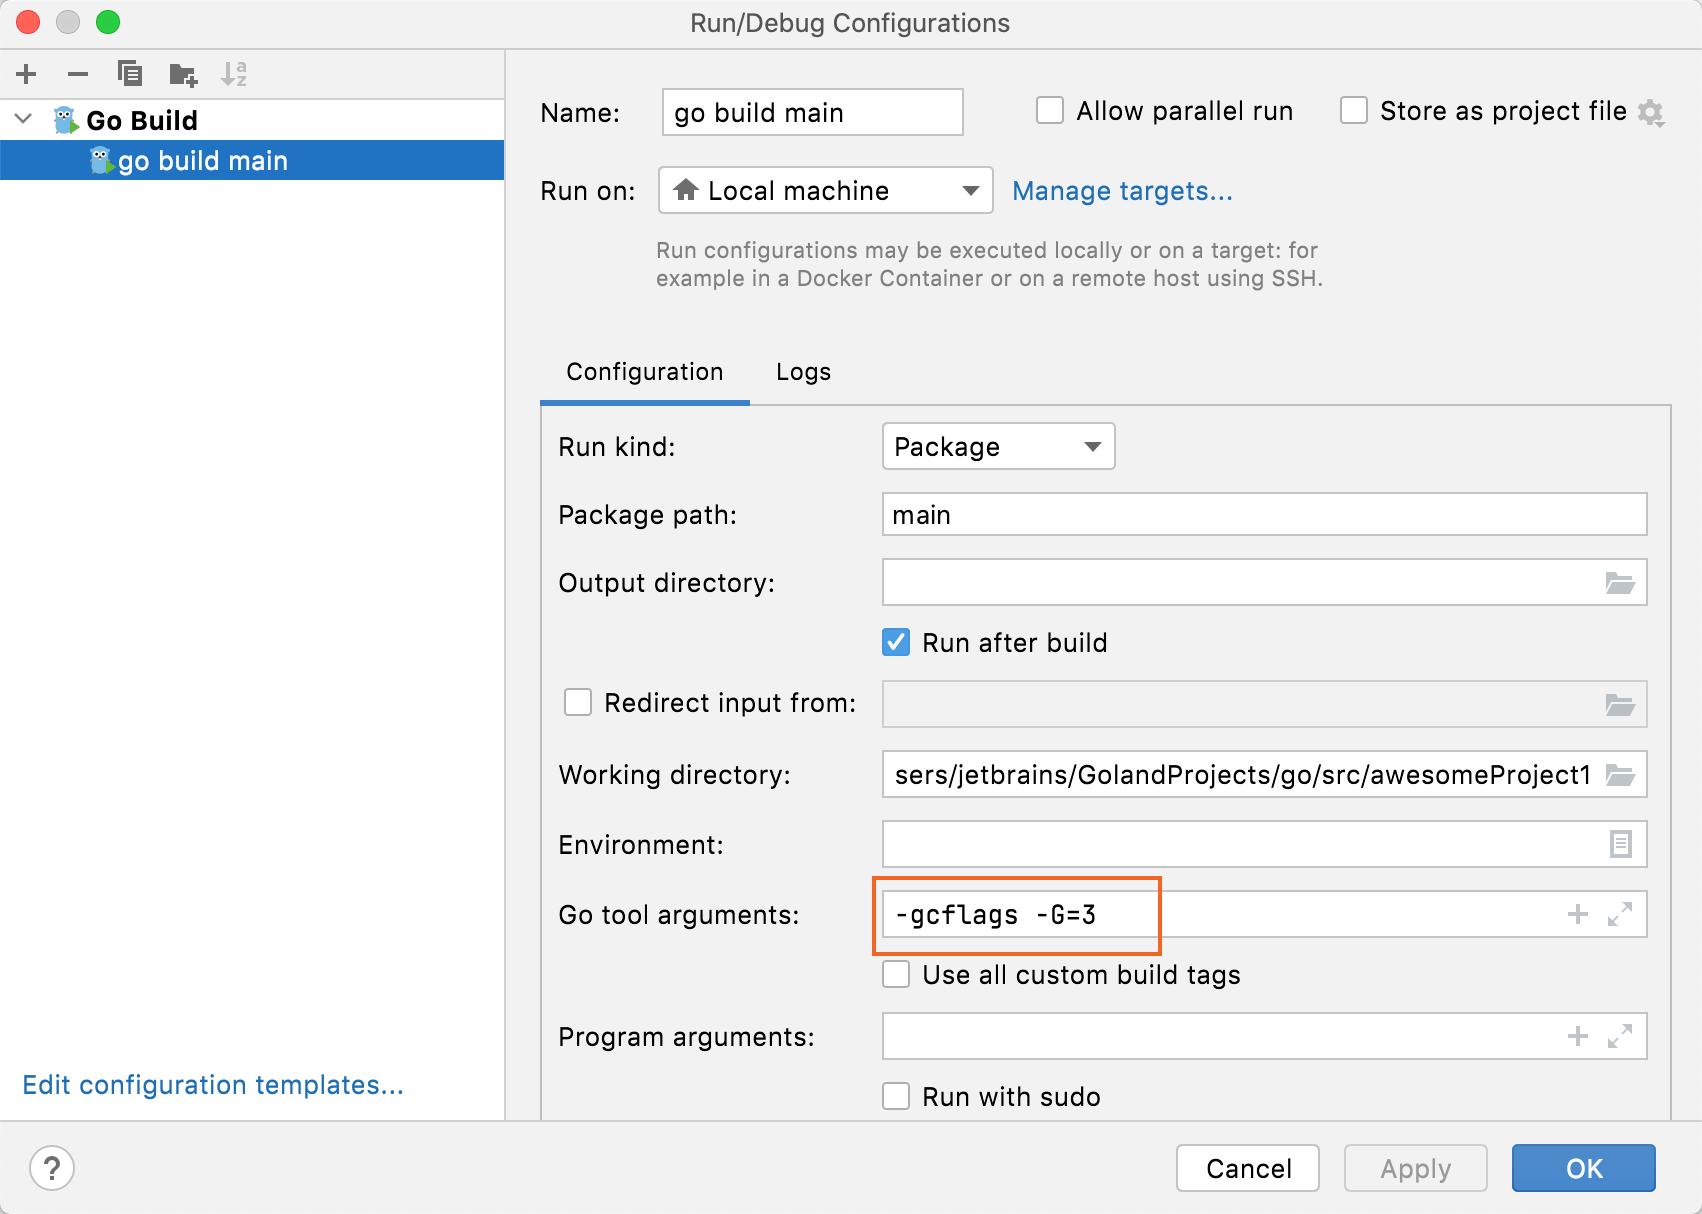
Task: Disable Run after build
Action: point(897,642)
